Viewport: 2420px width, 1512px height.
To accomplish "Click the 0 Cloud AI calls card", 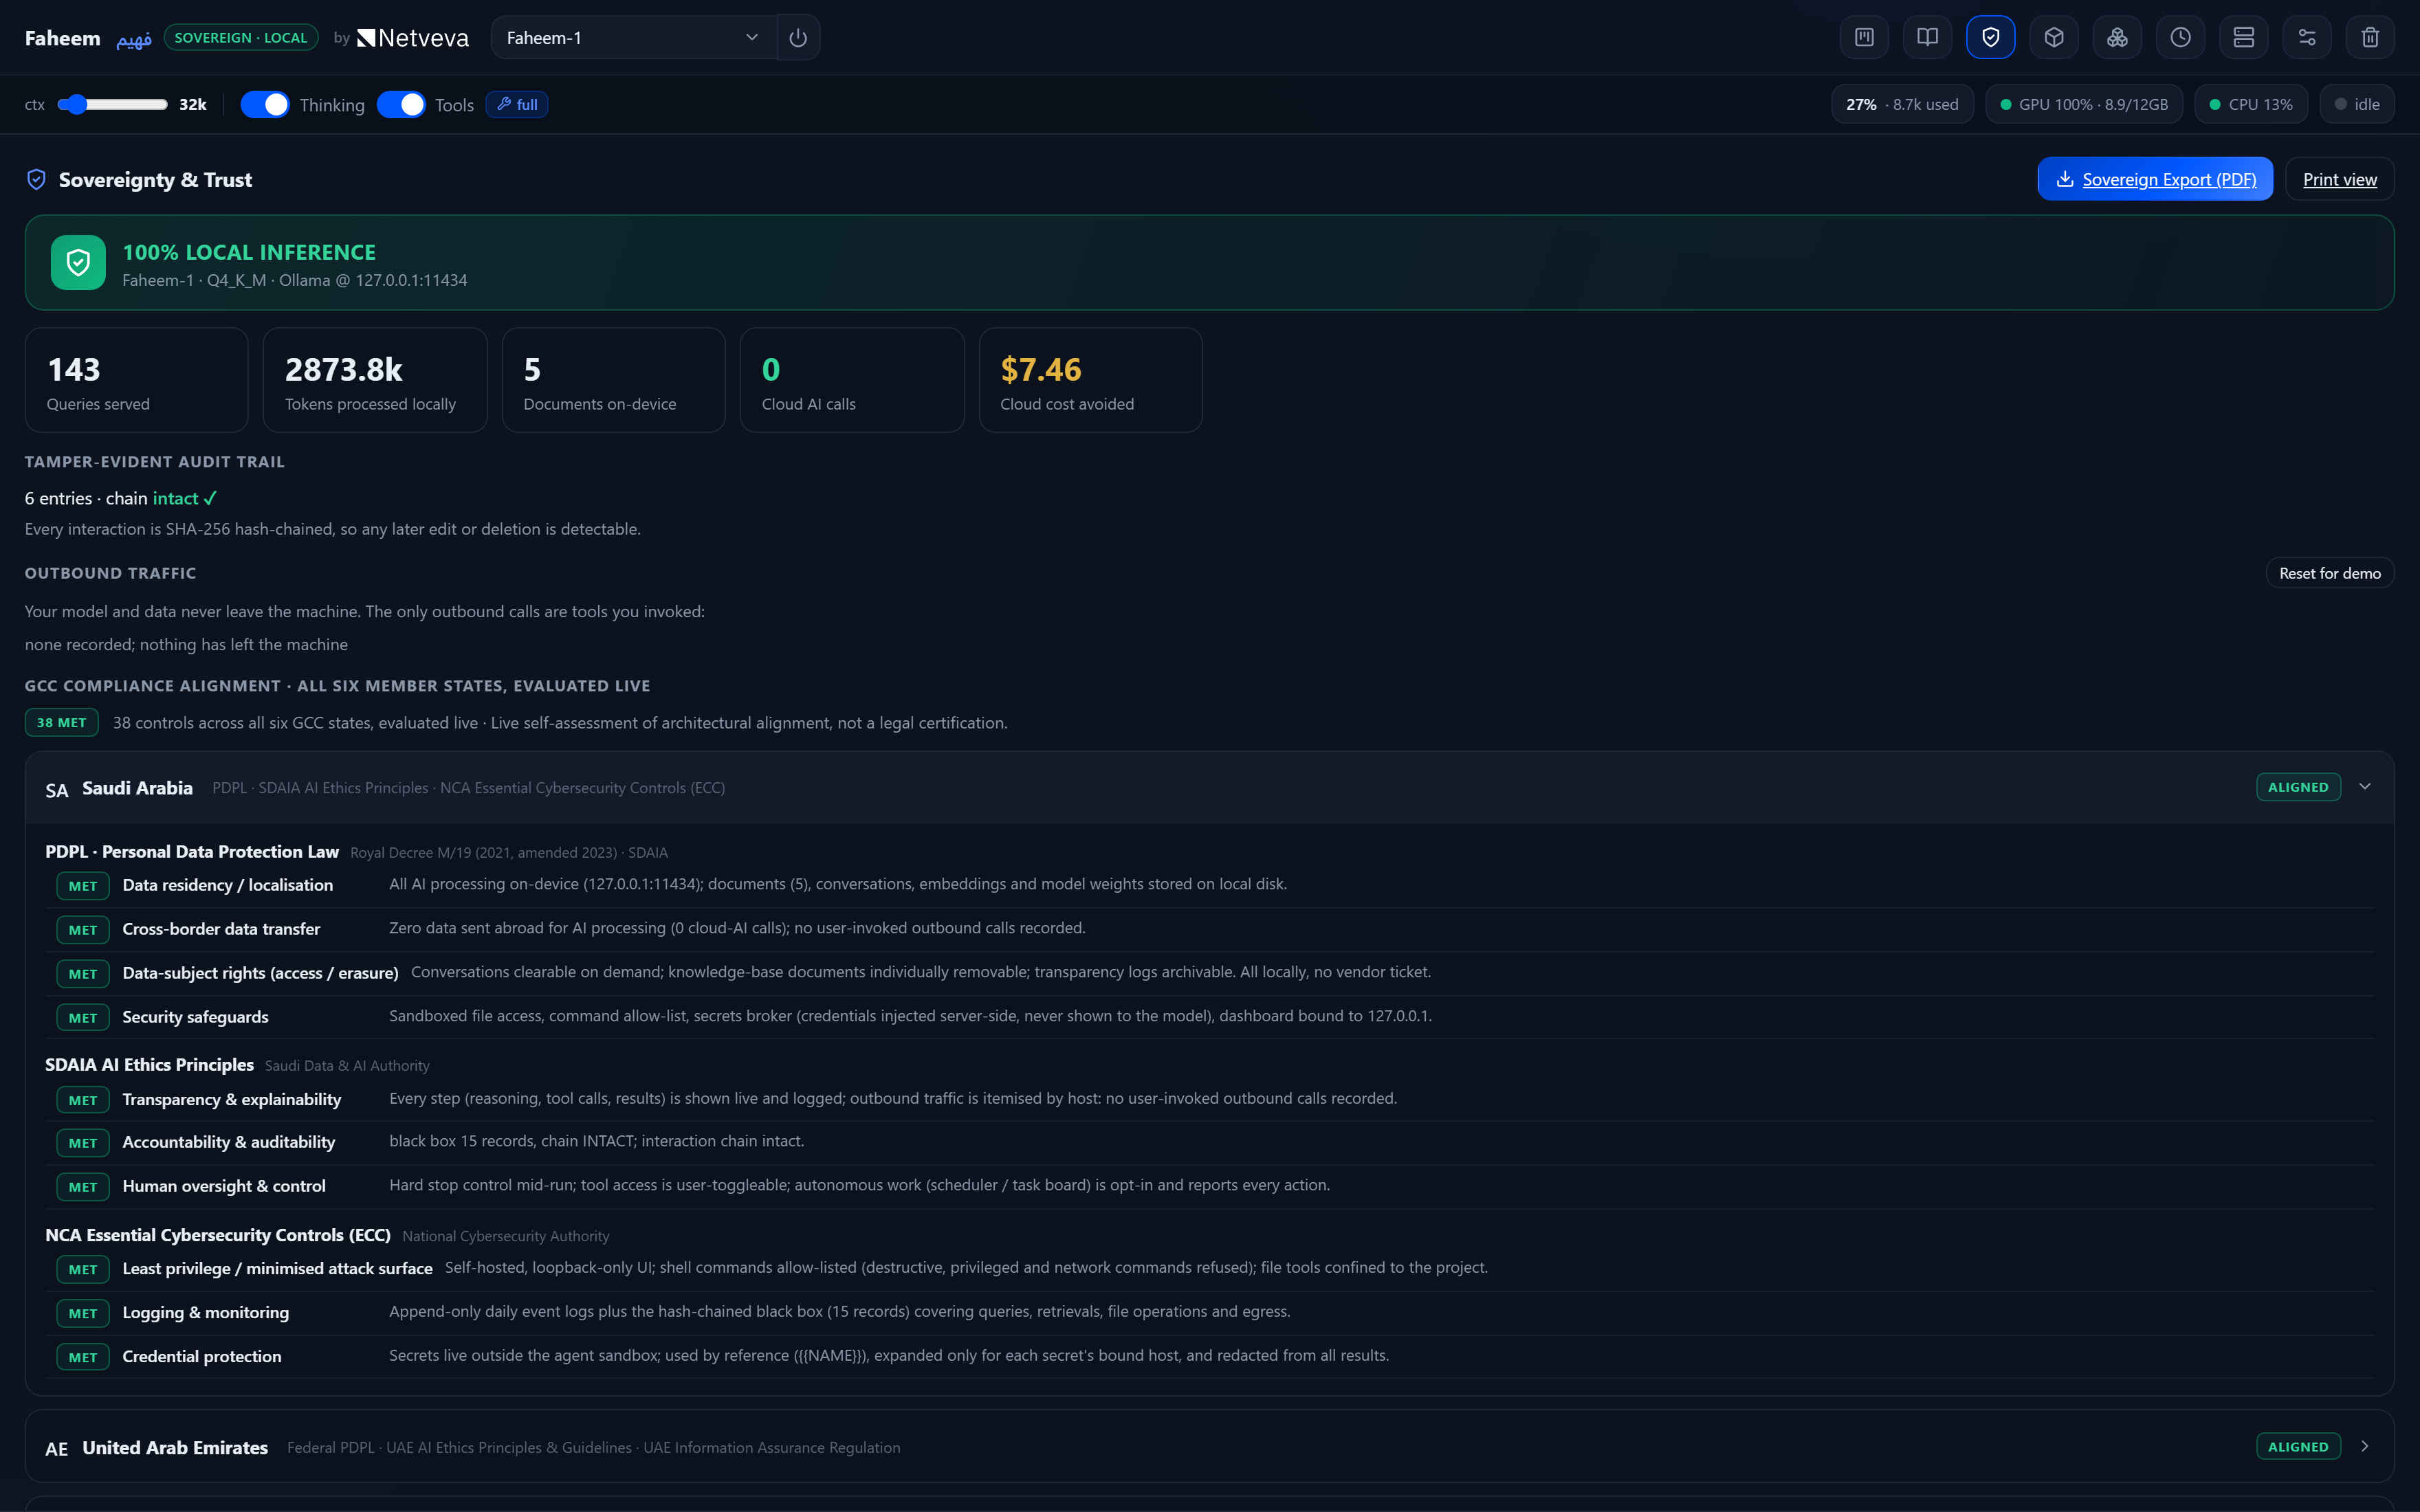I will pos(852,380).
